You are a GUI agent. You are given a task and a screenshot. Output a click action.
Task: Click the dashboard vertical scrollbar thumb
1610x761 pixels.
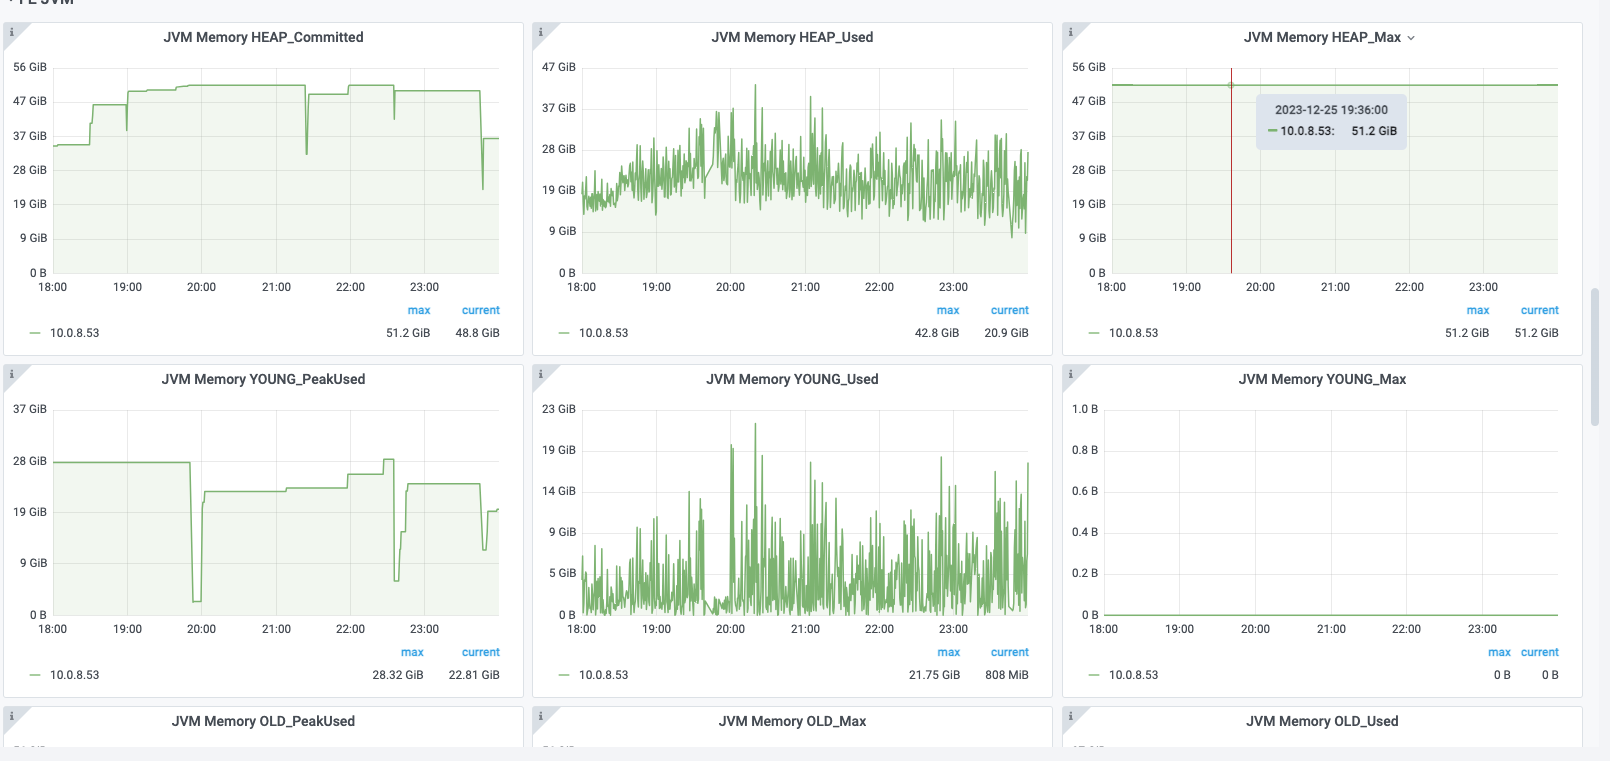click(1595, 357)
